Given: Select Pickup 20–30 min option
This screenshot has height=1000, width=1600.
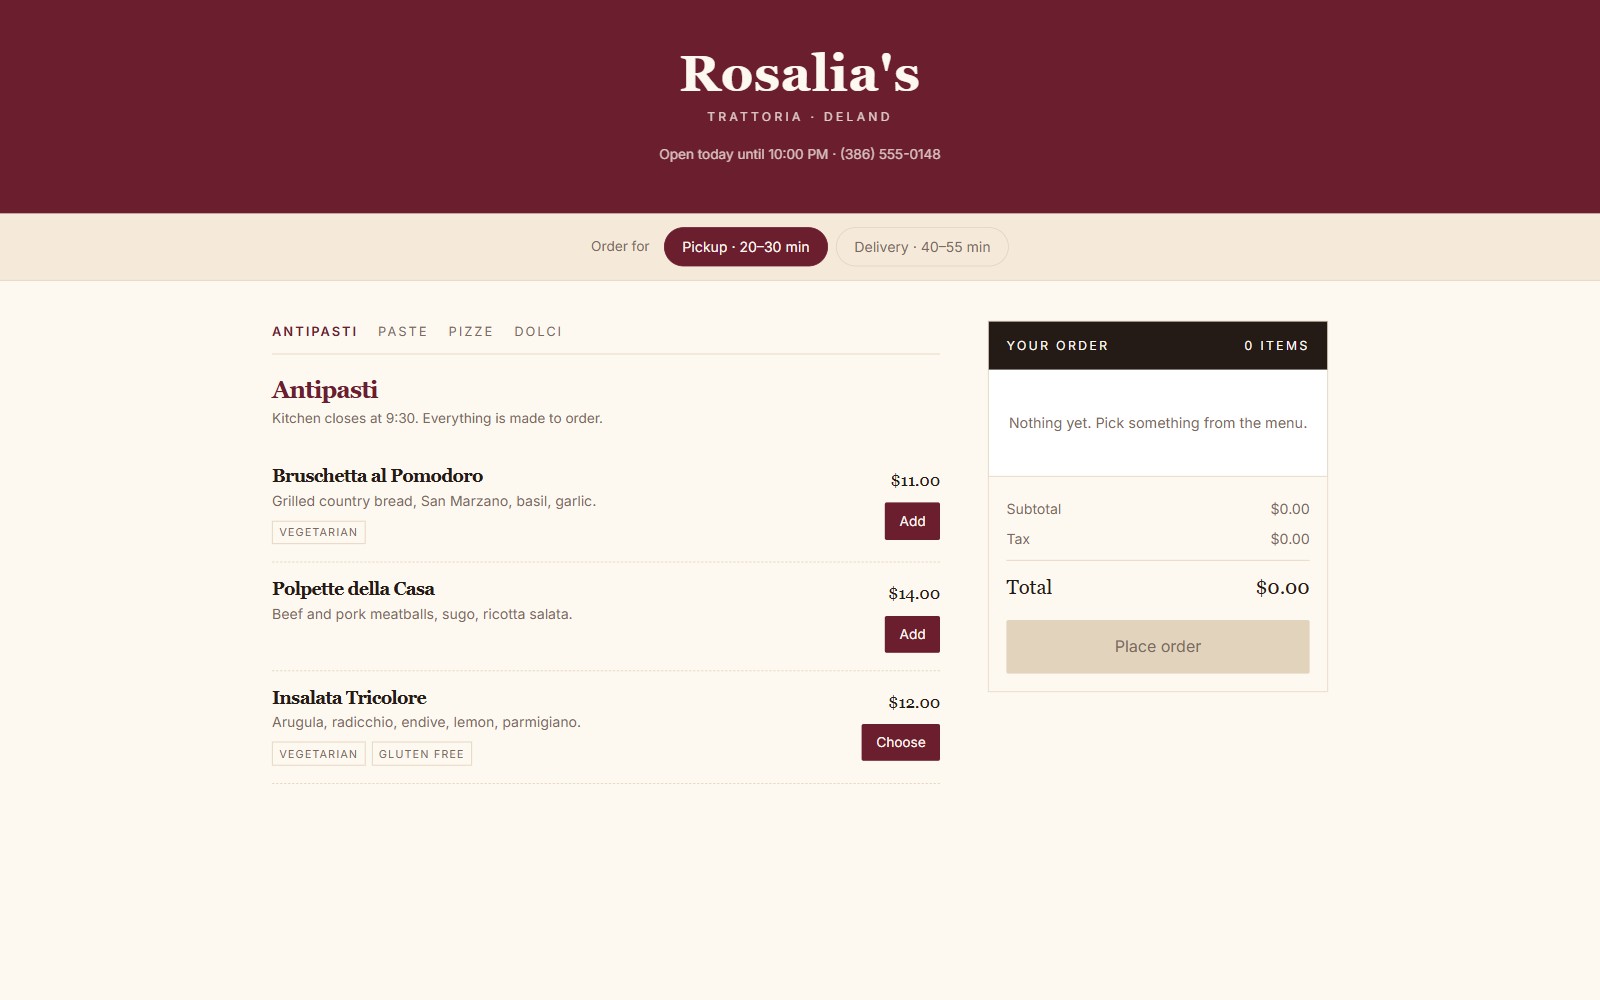Looking at the screenshot, I should [745, 247].
